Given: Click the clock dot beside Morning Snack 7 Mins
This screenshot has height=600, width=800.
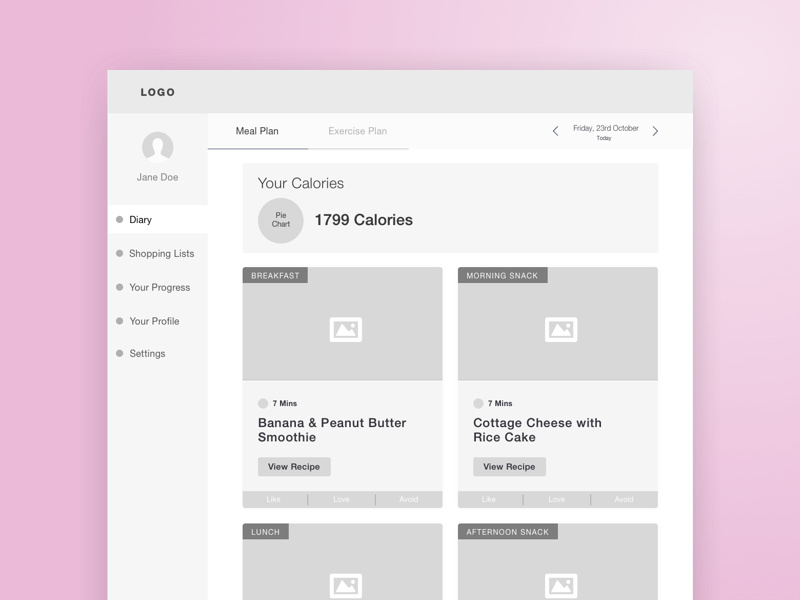Looking at the screenshot, I should pos(478,403).
